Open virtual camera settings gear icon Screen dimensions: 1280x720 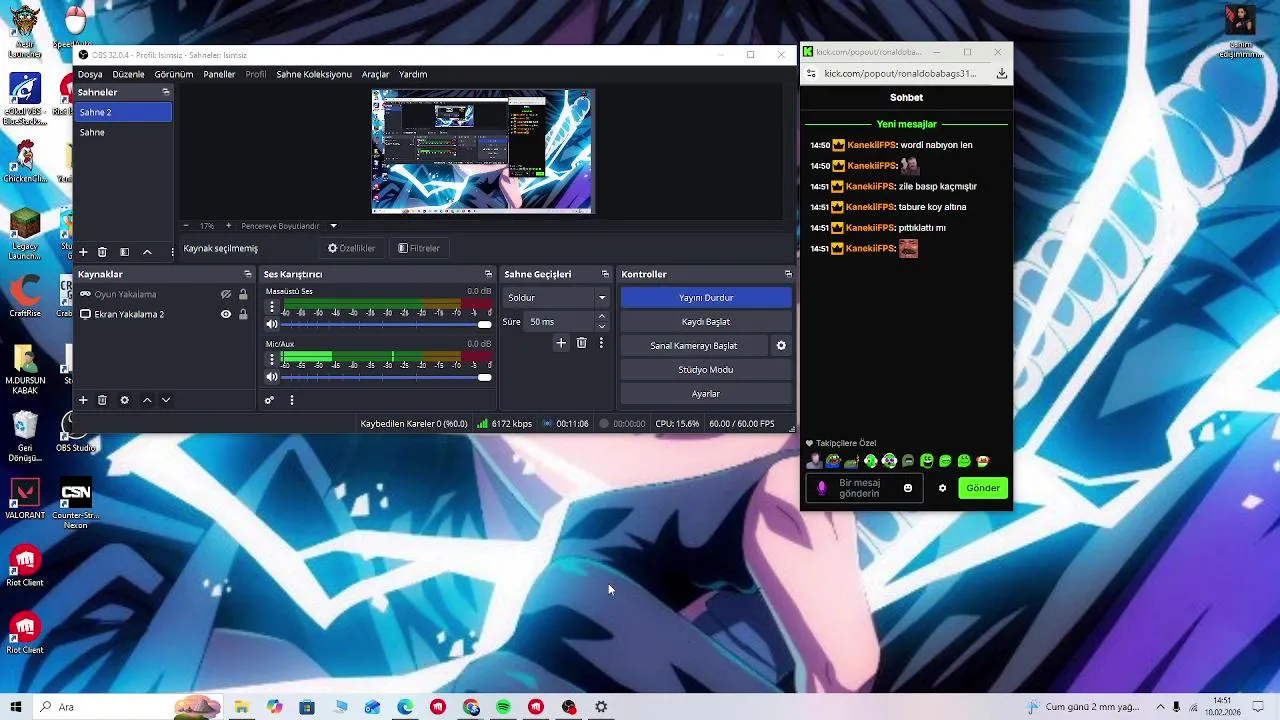coord(781,346)
